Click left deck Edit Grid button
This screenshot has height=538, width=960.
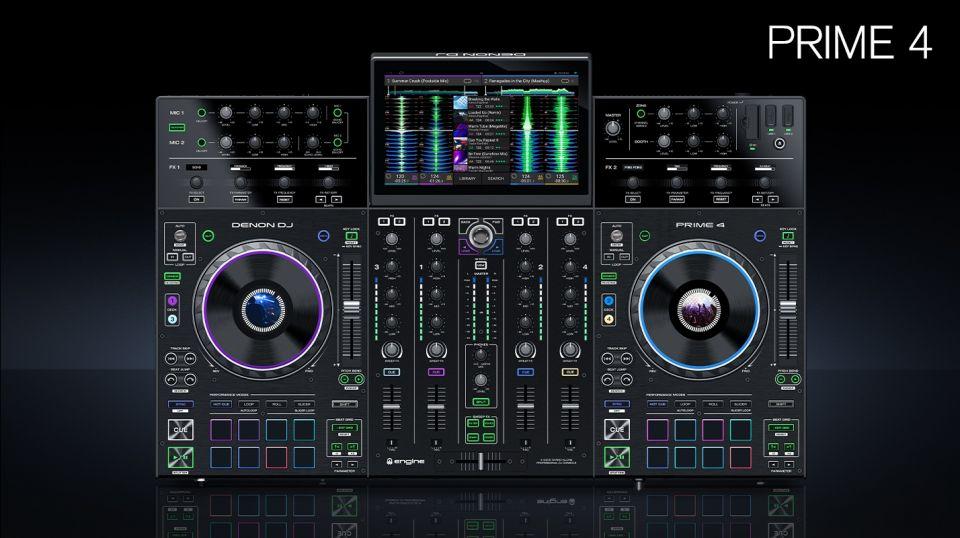point(345,428)
